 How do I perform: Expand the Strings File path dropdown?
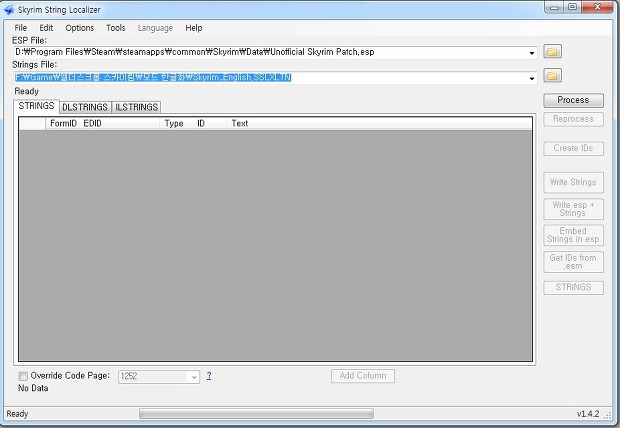(532, 78)
